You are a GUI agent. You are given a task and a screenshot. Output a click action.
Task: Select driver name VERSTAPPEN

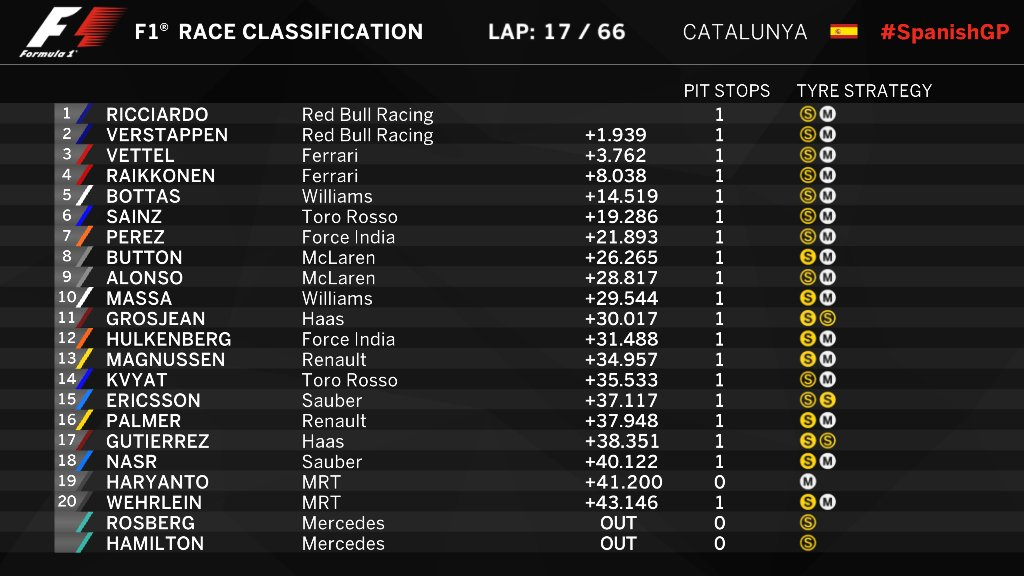coord(167,135)
